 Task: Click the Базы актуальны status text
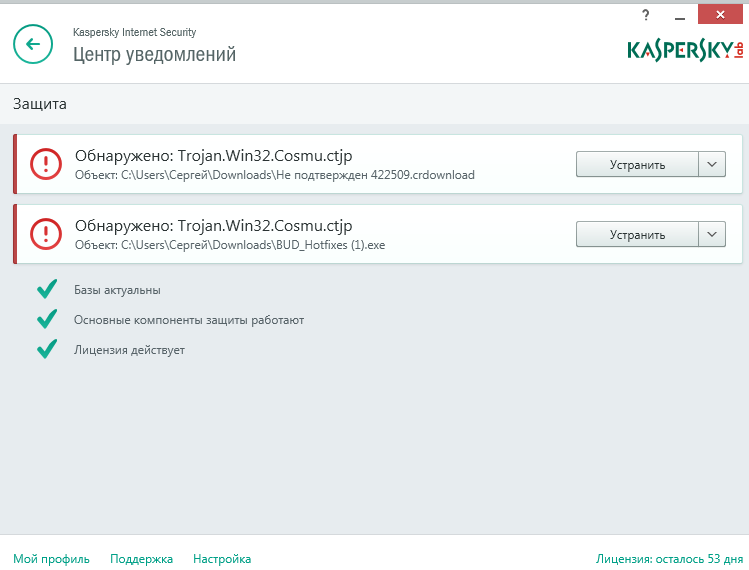117,290
